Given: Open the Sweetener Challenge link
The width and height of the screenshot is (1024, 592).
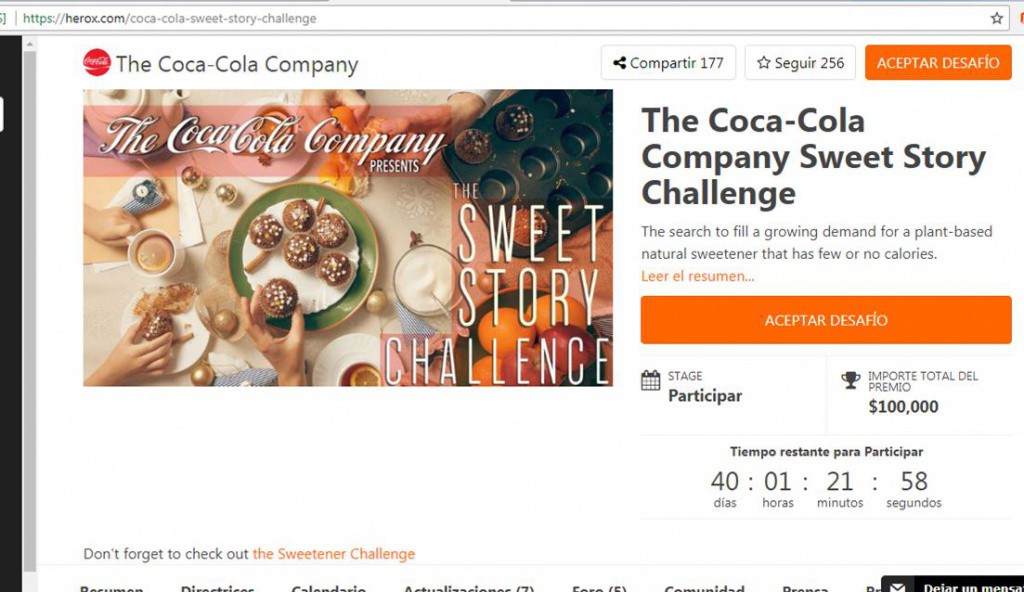Looking at the screenshot, I should (x=333, y=554).
